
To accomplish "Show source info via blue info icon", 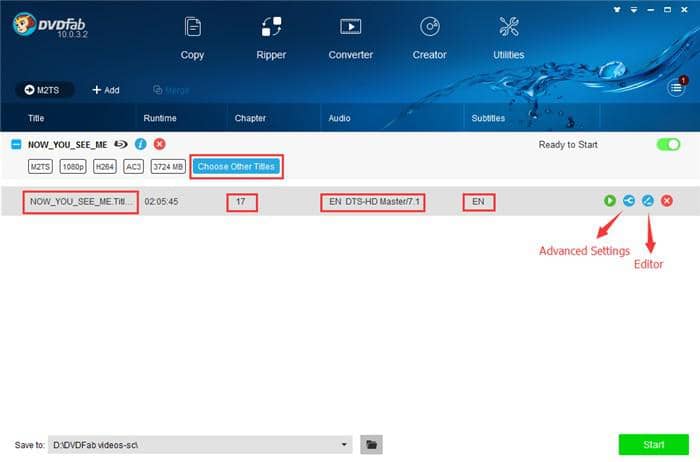I will tap(141, 144).
